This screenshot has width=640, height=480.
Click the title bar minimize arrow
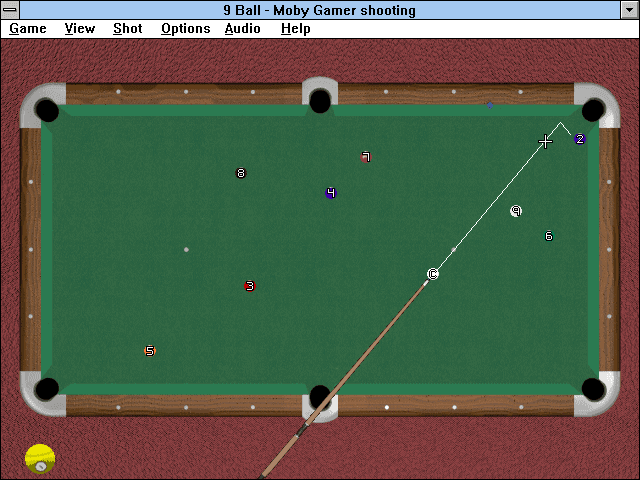(x=629, y=10)
